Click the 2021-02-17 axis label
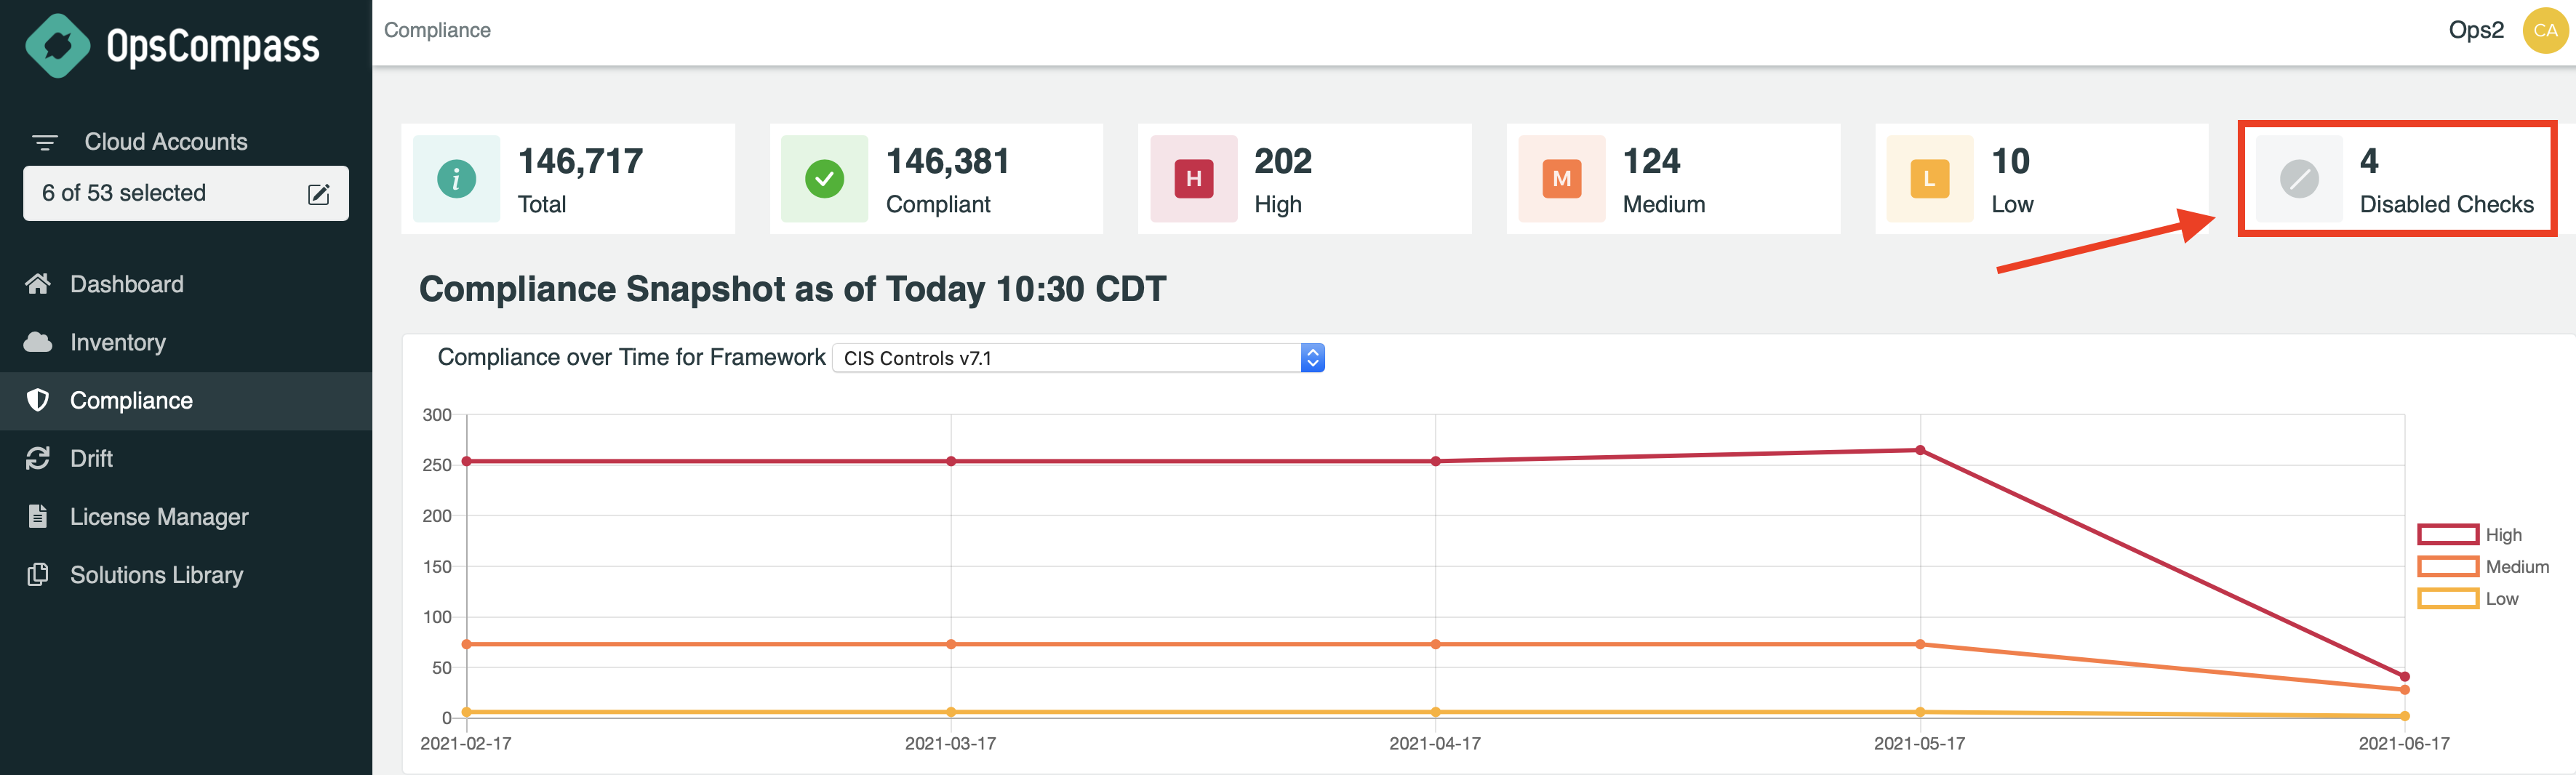This screenshot has height=775, width=2576. (466, 744)
